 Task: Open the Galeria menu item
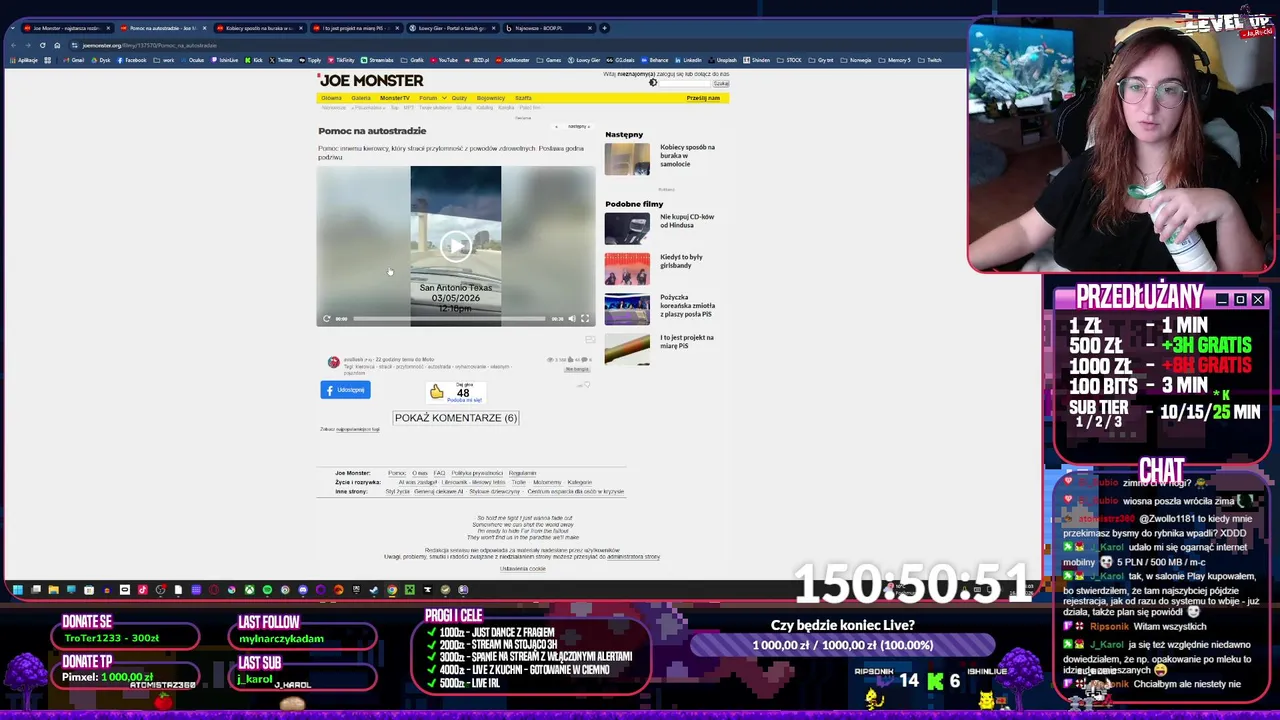[x=361, y=98]
